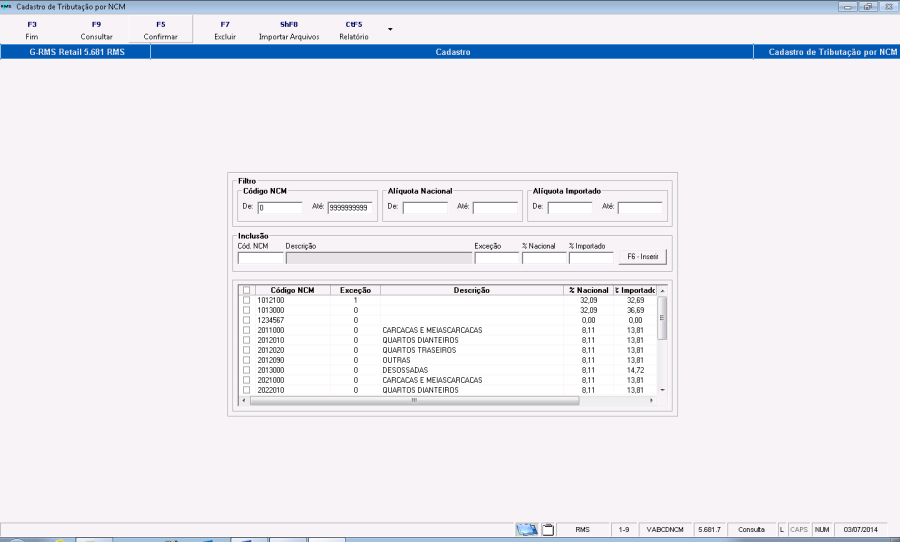Image resolution: width=900 pixels, height=542 pixels.
Task: Click the Cód. NCM inclusion field
Action: [x=261, y=258]
